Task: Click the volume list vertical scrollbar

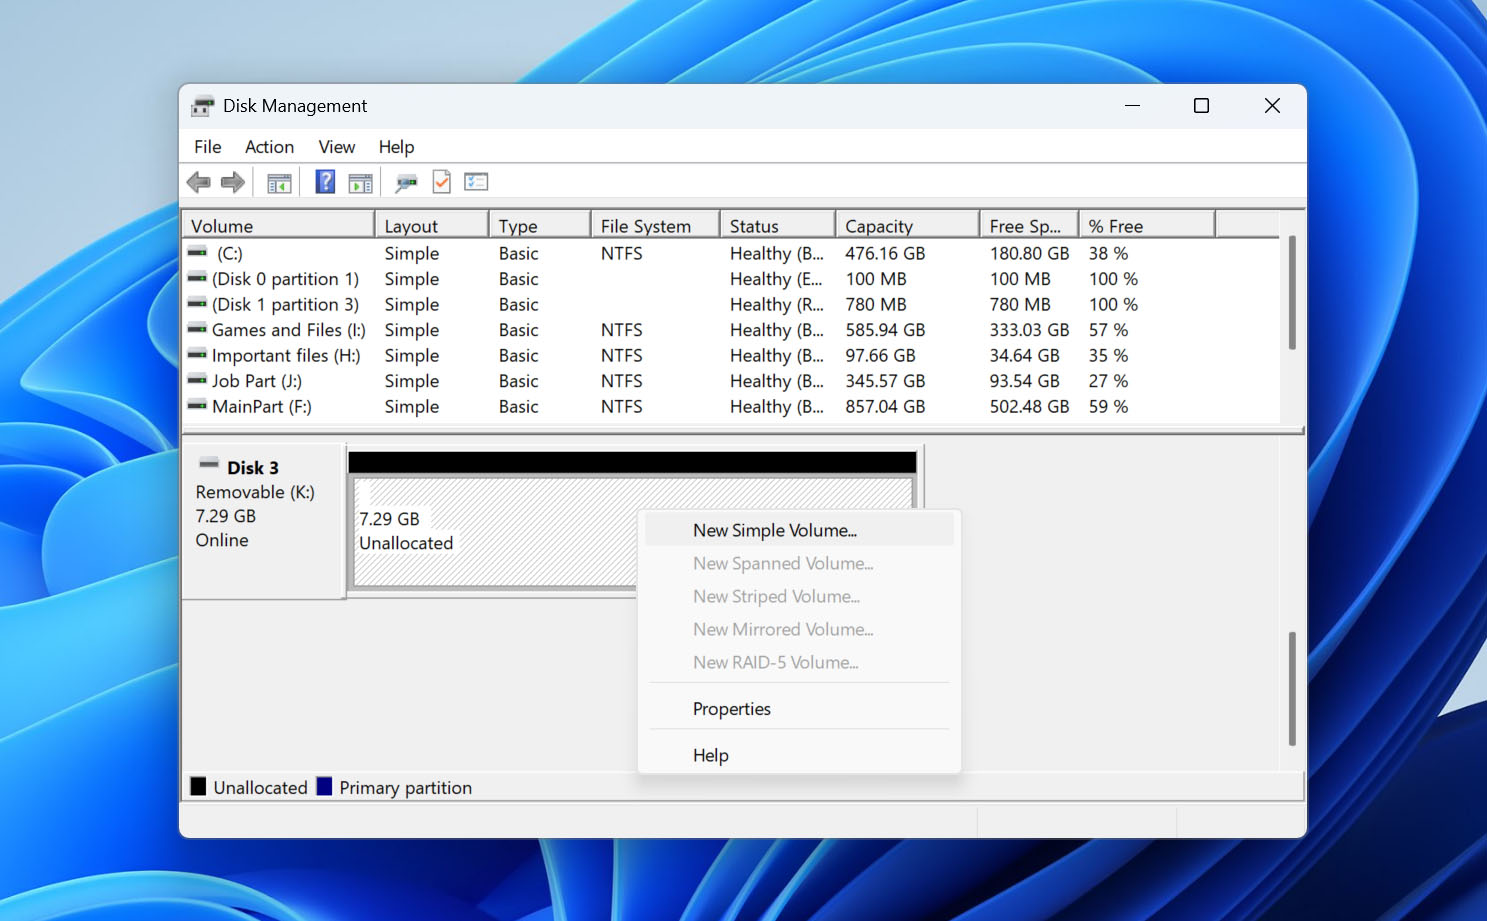Action: pyautogui.click(x=1292, y=293)
